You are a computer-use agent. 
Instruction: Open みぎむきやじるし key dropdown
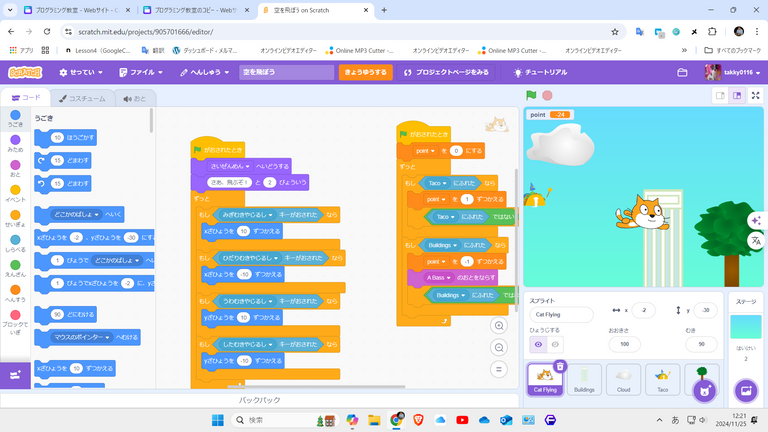(247, 215)
